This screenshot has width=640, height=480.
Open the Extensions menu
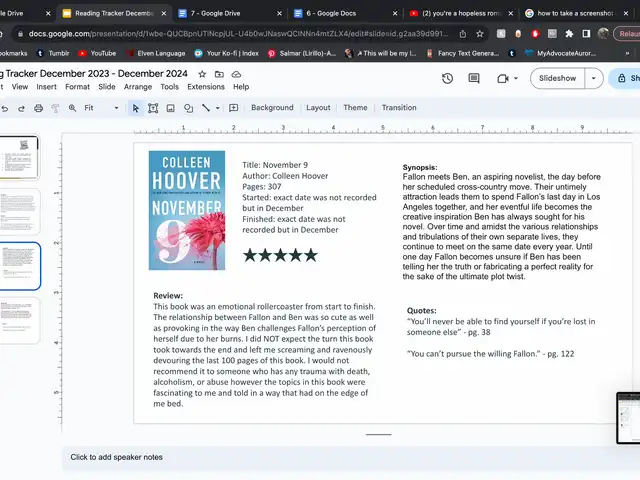[x=206, y=87]
